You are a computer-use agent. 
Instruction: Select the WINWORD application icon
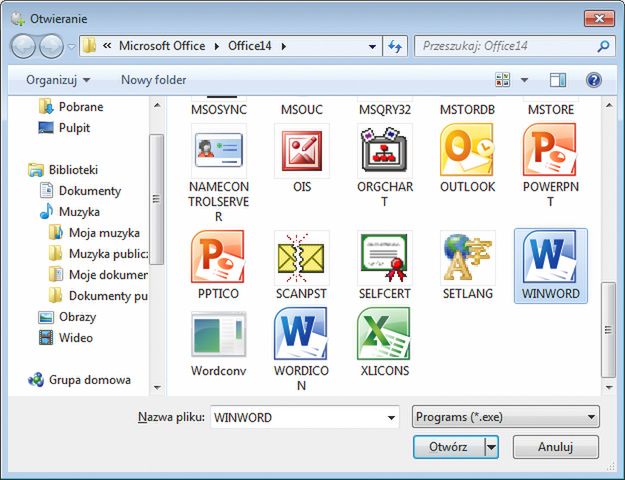tap(550, 257)
